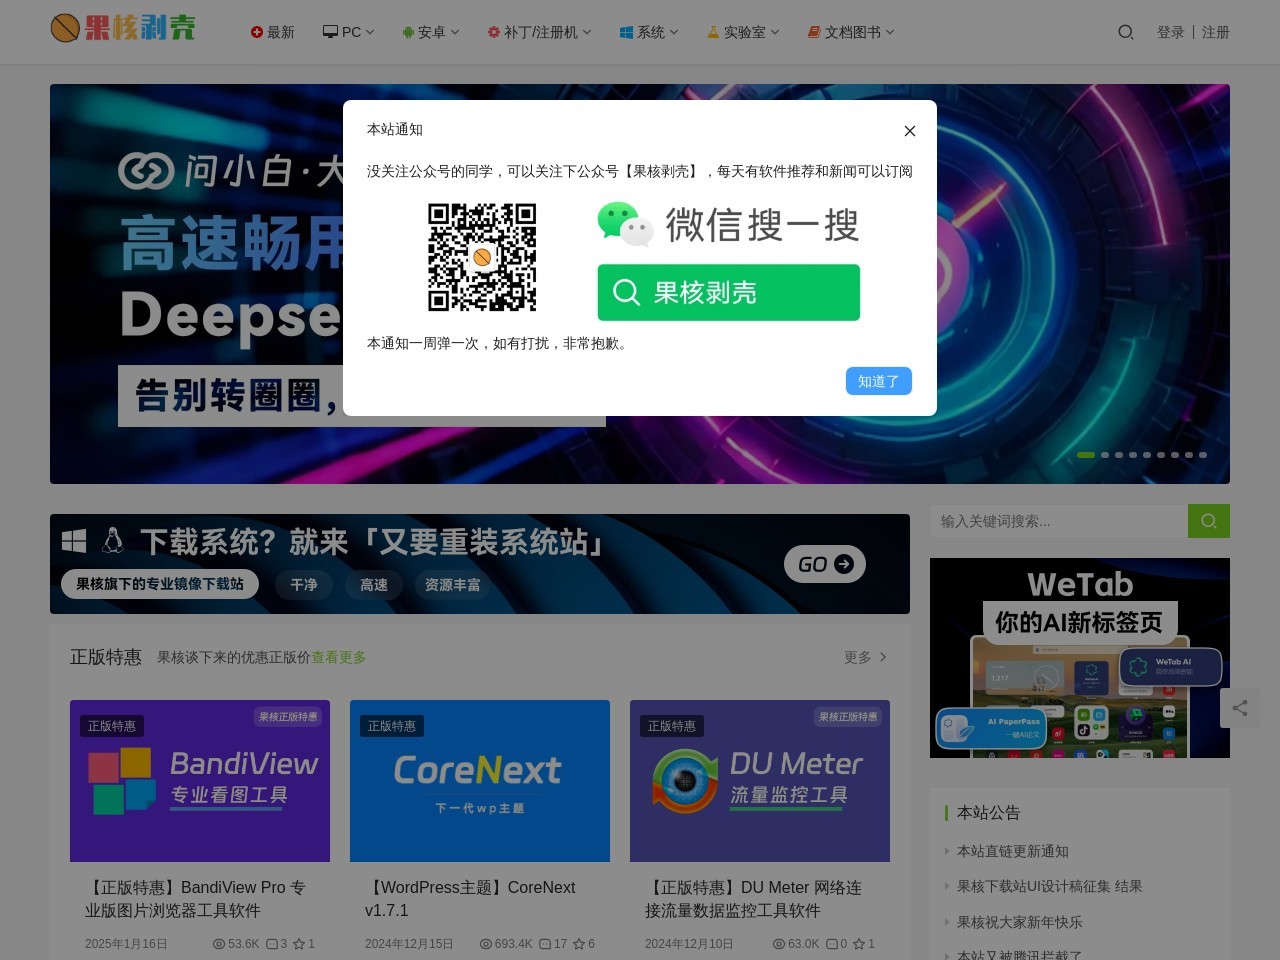This screenshot has width=1280, height=960.
Task: Open the 最新 nav item
Action: point(272,32)
